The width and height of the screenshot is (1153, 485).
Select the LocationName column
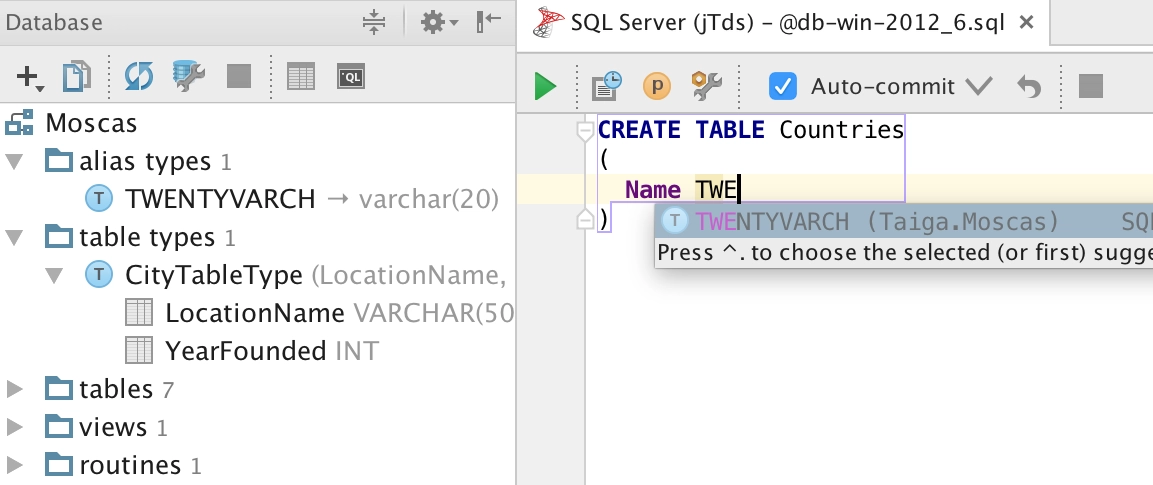point(254,314)
